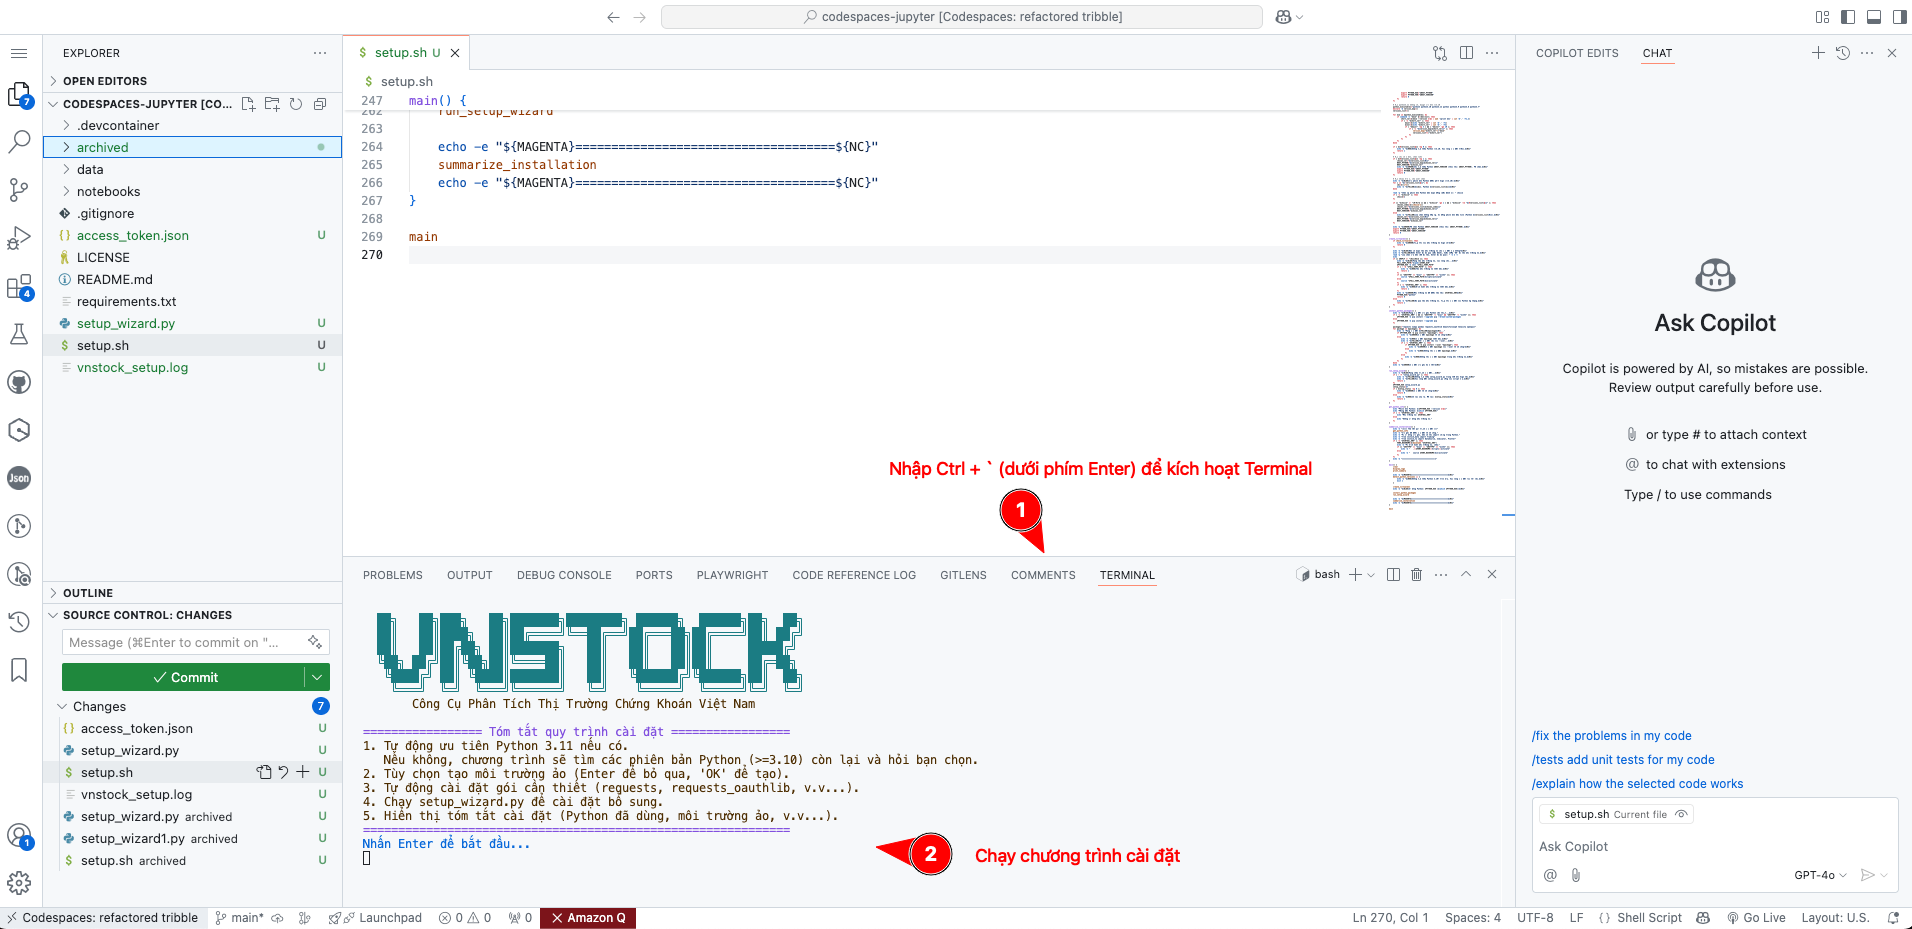Start a new Copilot chat

[1818, 53]
